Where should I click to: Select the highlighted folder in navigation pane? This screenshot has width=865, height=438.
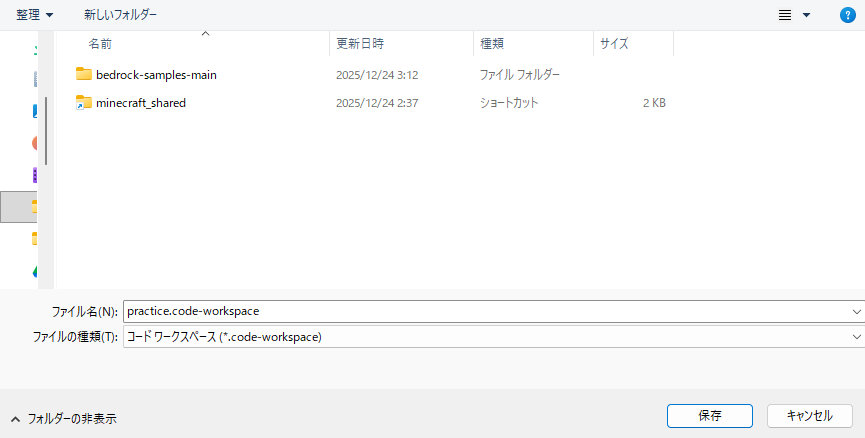(x=20, y=206)
